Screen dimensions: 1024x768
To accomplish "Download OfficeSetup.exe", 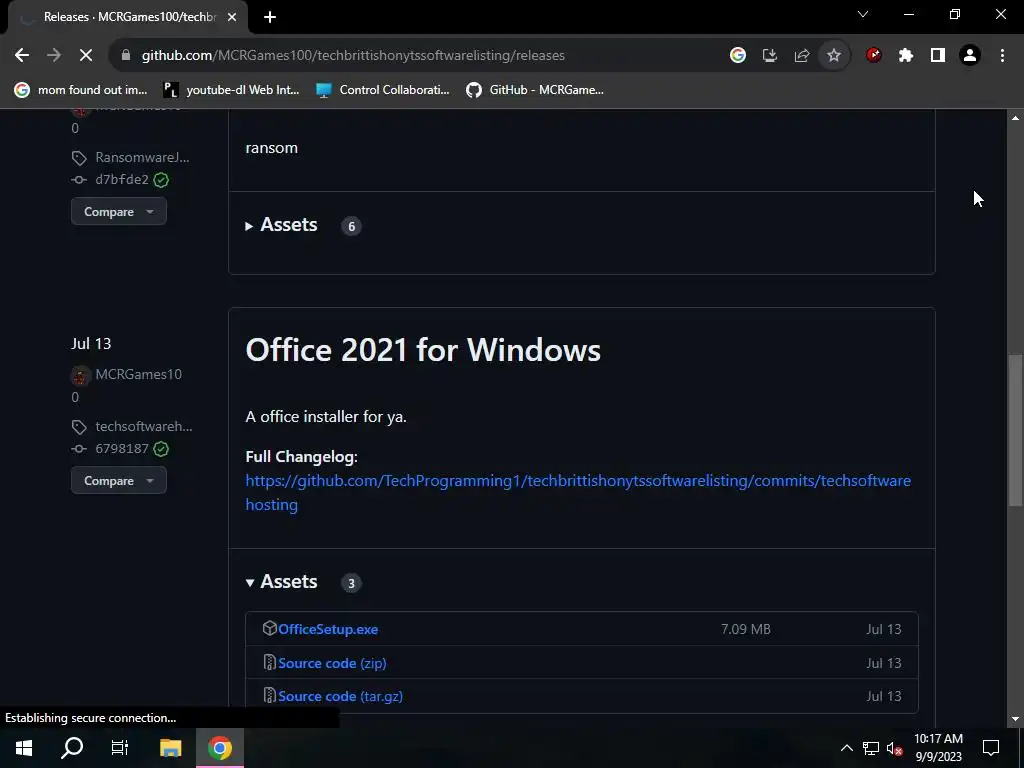I will click(328, 630).
